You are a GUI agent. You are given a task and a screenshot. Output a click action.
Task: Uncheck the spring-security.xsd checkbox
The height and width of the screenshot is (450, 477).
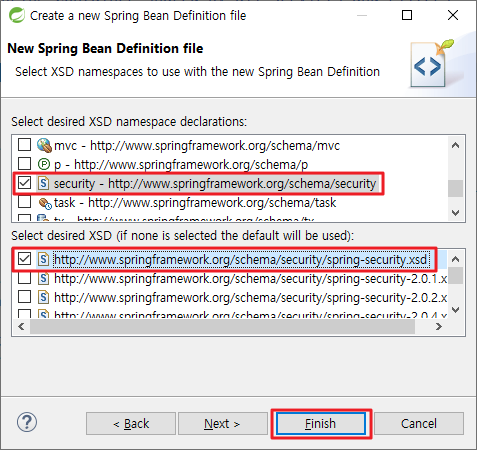click(x=24, y=259)
